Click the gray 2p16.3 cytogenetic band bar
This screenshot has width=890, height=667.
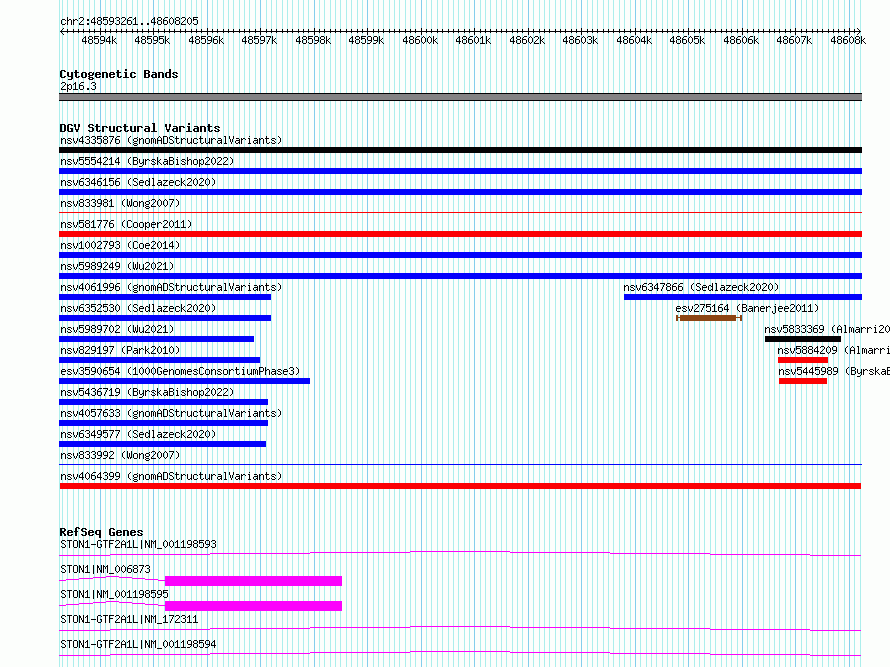click(x=460, y=97)
